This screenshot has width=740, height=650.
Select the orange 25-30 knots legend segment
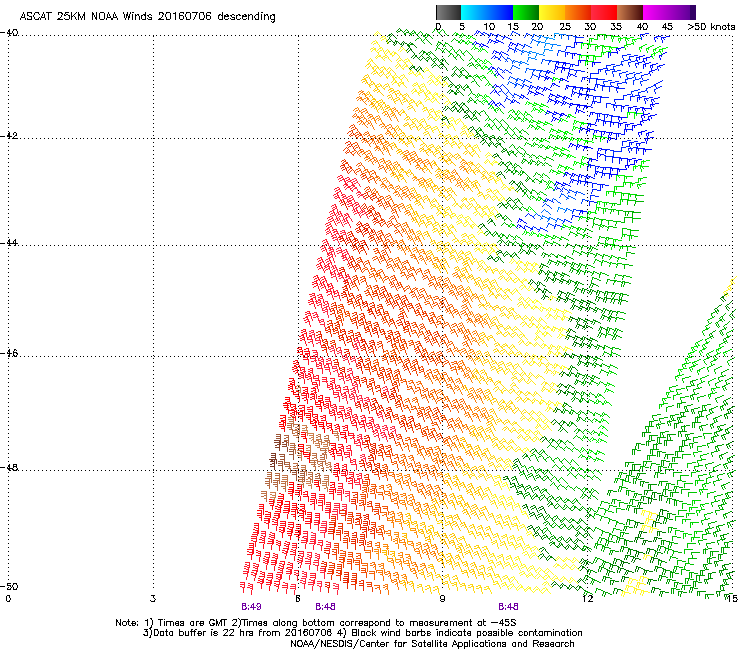[578, 12]
